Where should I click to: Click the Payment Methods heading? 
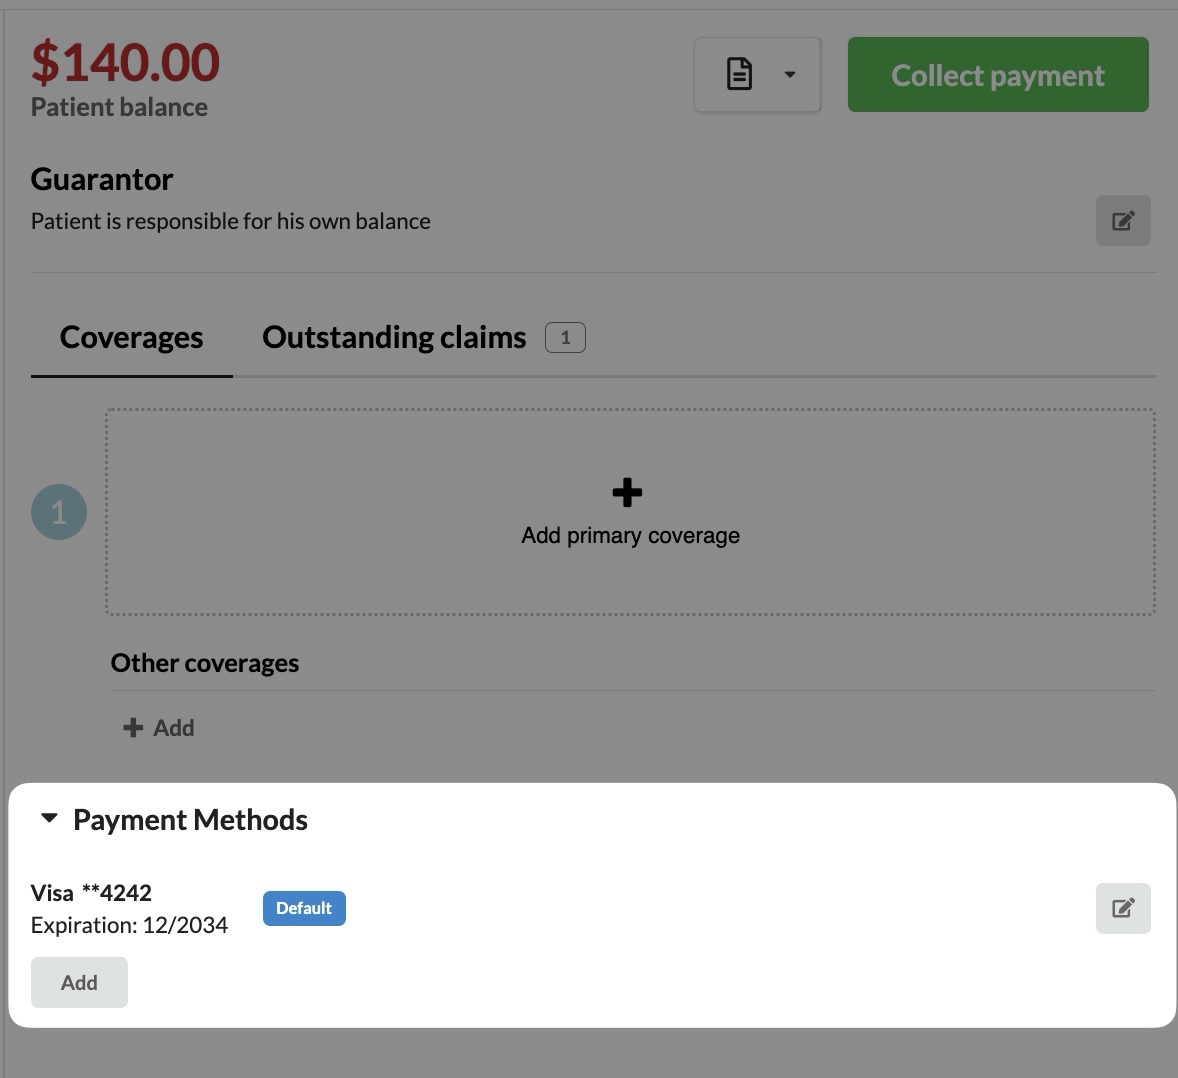(190, 820)
